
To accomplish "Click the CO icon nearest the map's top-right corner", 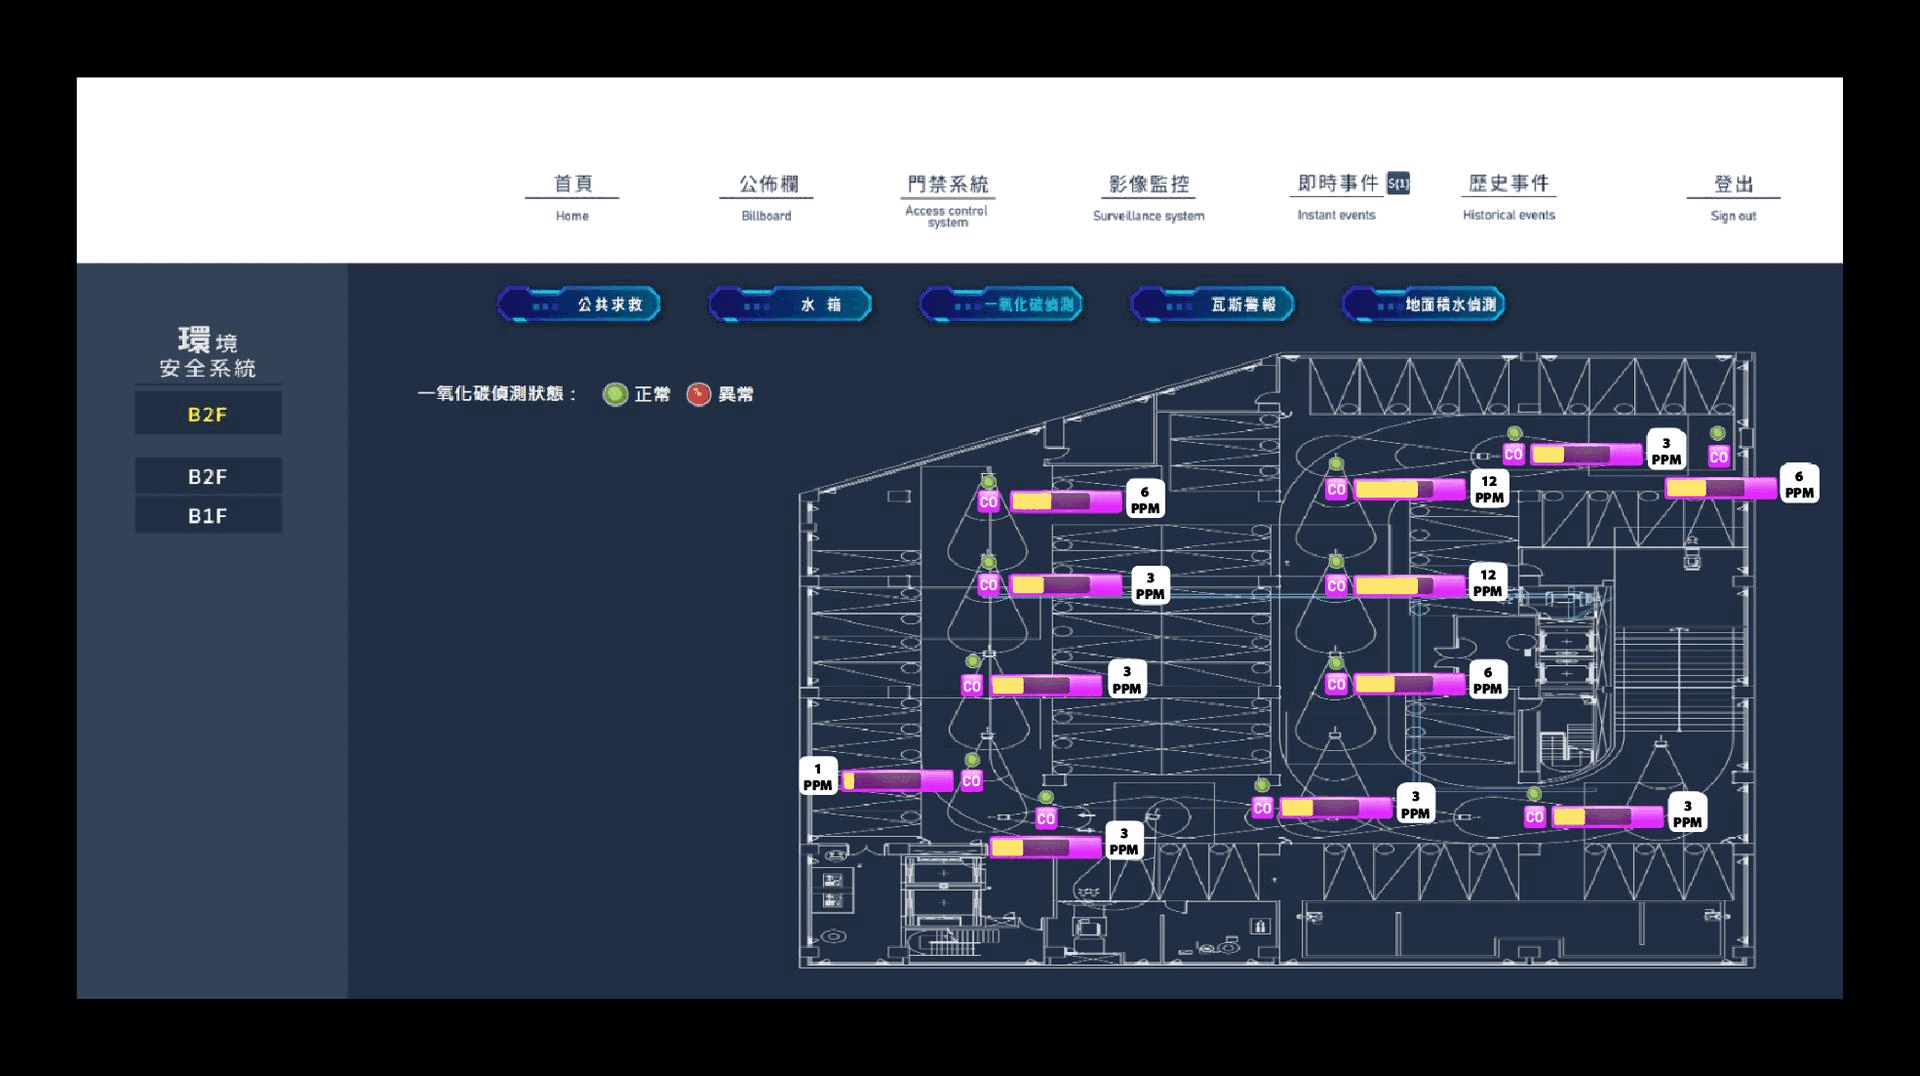I will (1718, 456).
